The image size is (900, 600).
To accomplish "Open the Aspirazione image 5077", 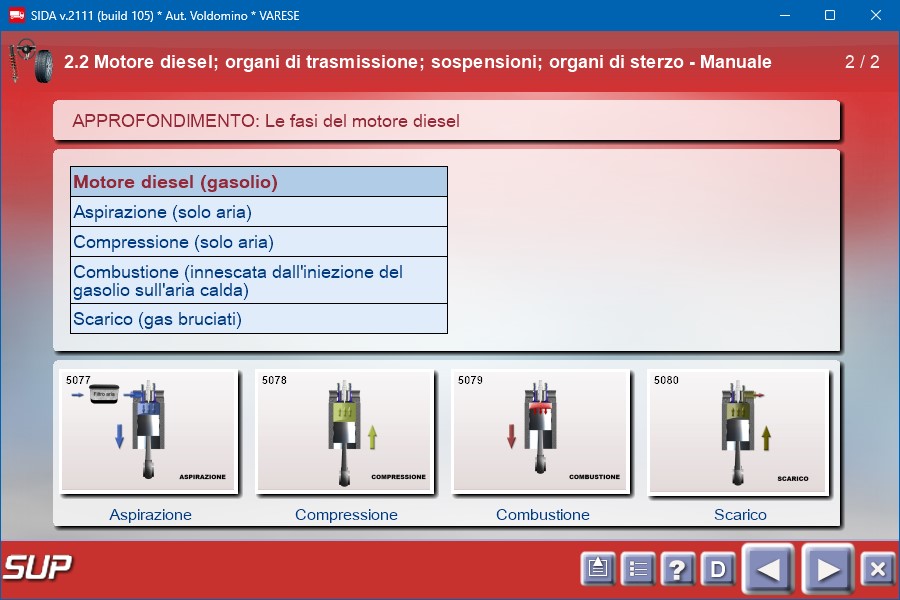I will coord(148,431).
